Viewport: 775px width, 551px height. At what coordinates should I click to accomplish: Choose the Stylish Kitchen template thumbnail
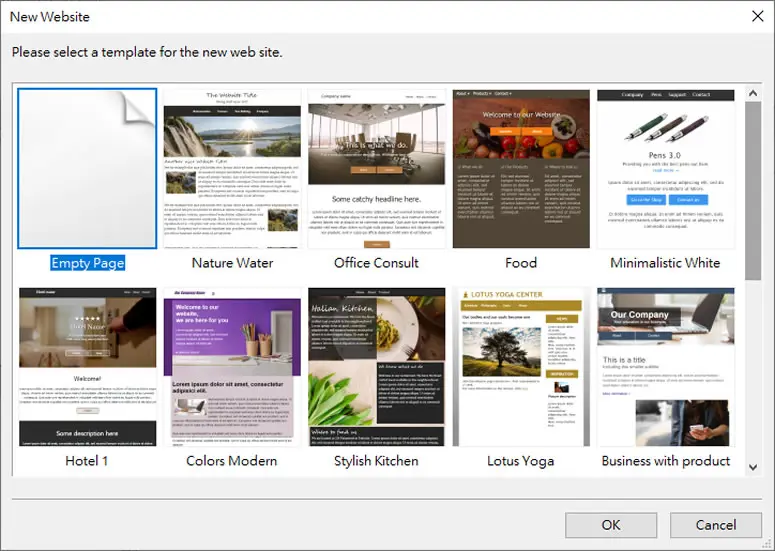(x=376, y=367)
